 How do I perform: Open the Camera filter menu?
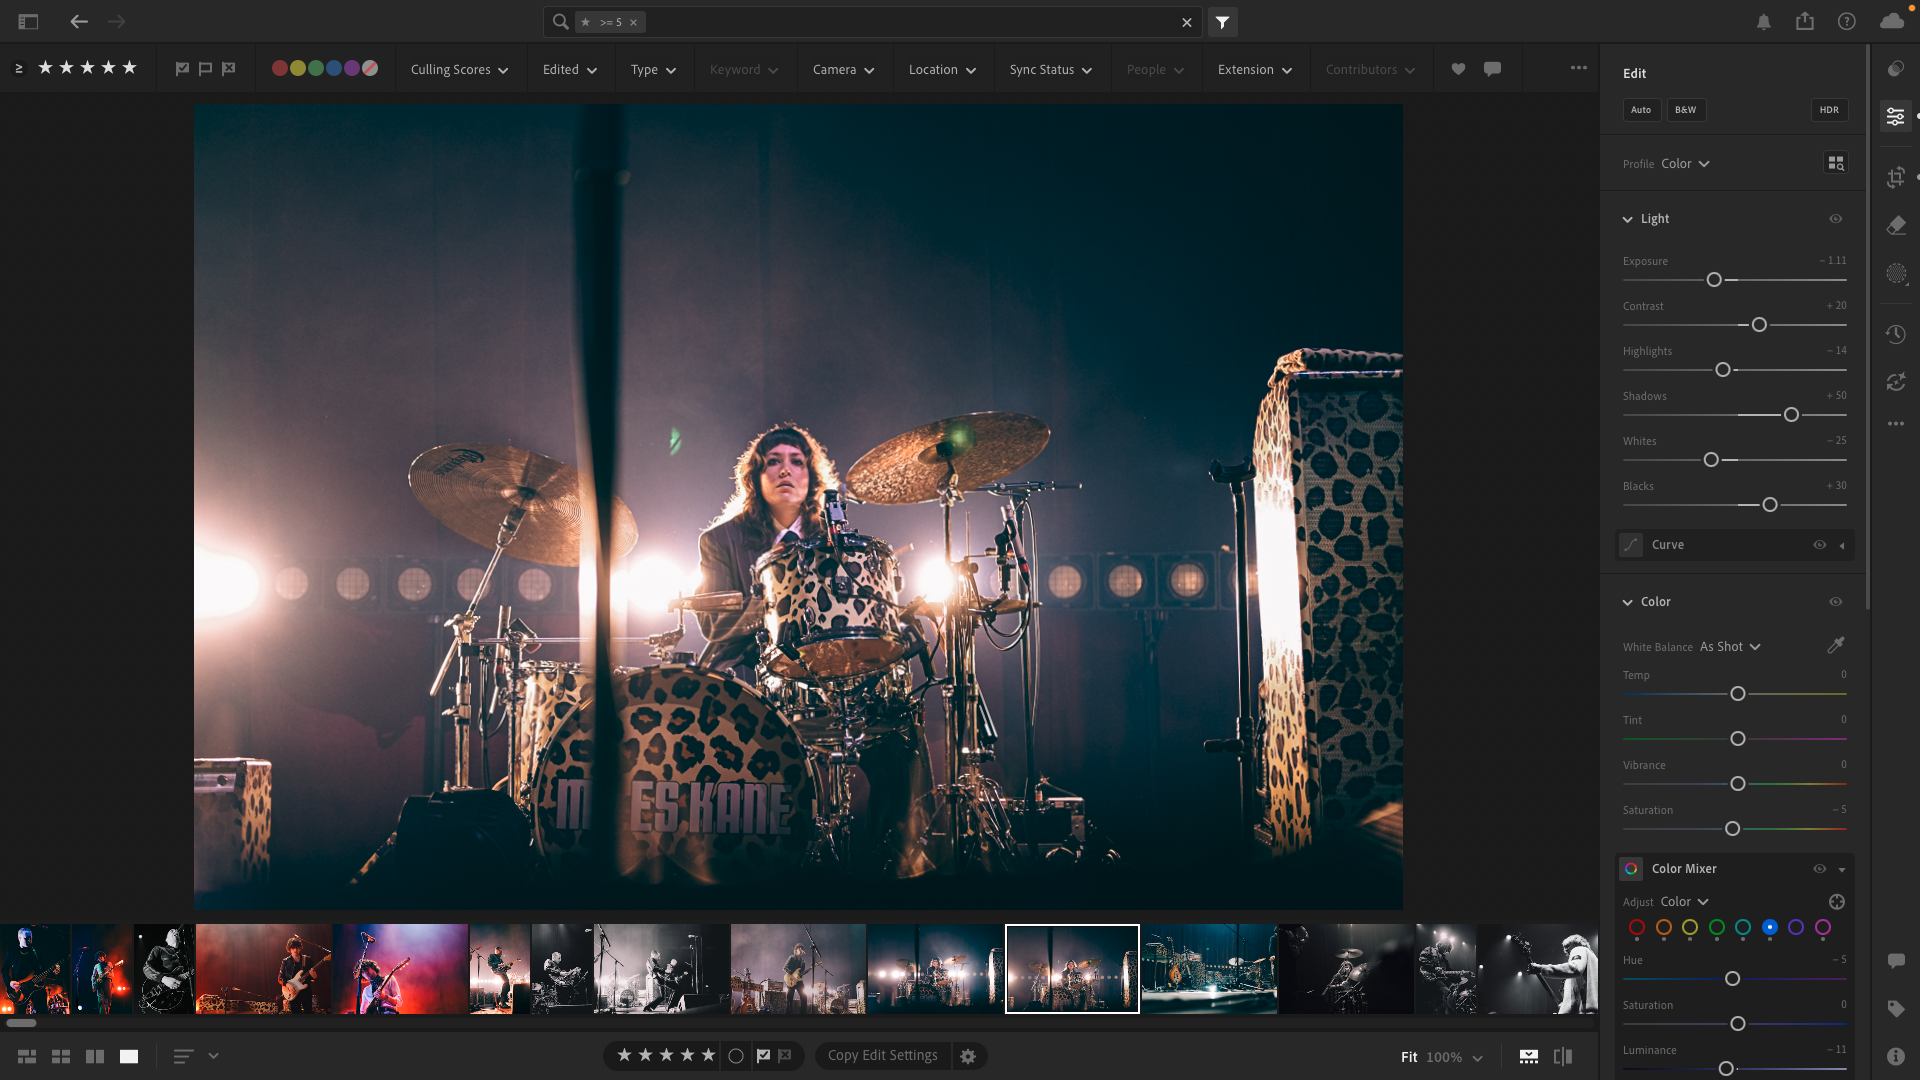843,70
